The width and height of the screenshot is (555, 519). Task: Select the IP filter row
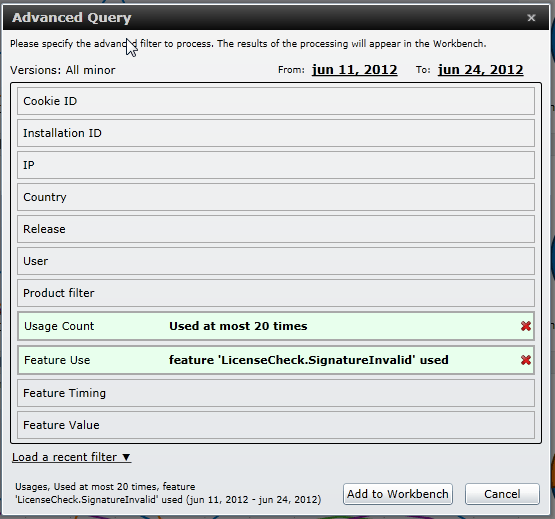276,165
